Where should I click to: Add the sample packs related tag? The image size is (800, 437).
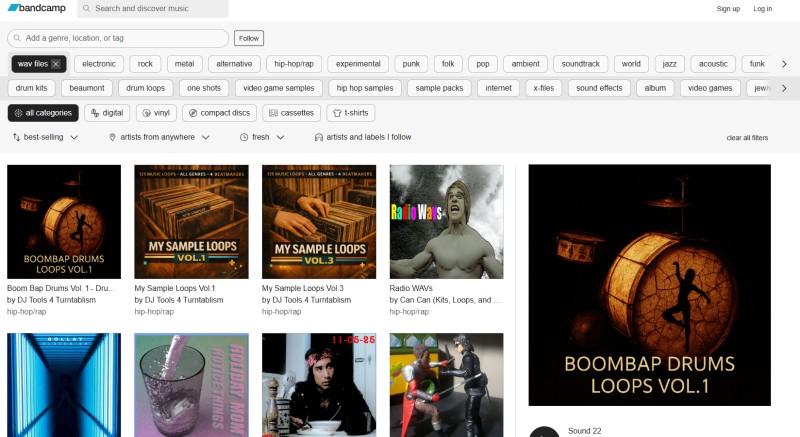click(439, 88)
